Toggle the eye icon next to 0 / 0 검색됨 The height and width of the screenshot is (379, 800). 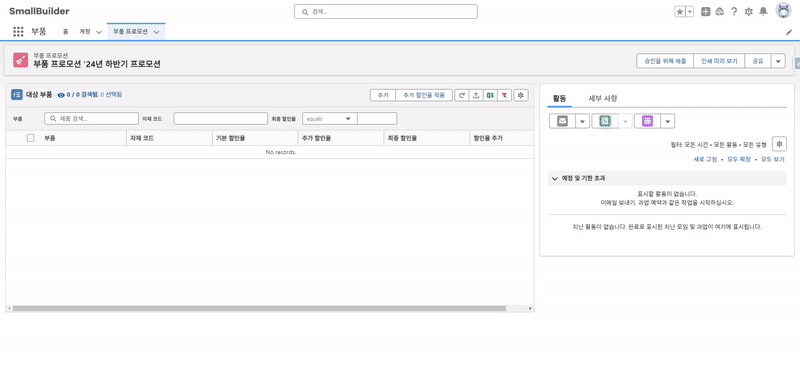click(x=61, y=95)
